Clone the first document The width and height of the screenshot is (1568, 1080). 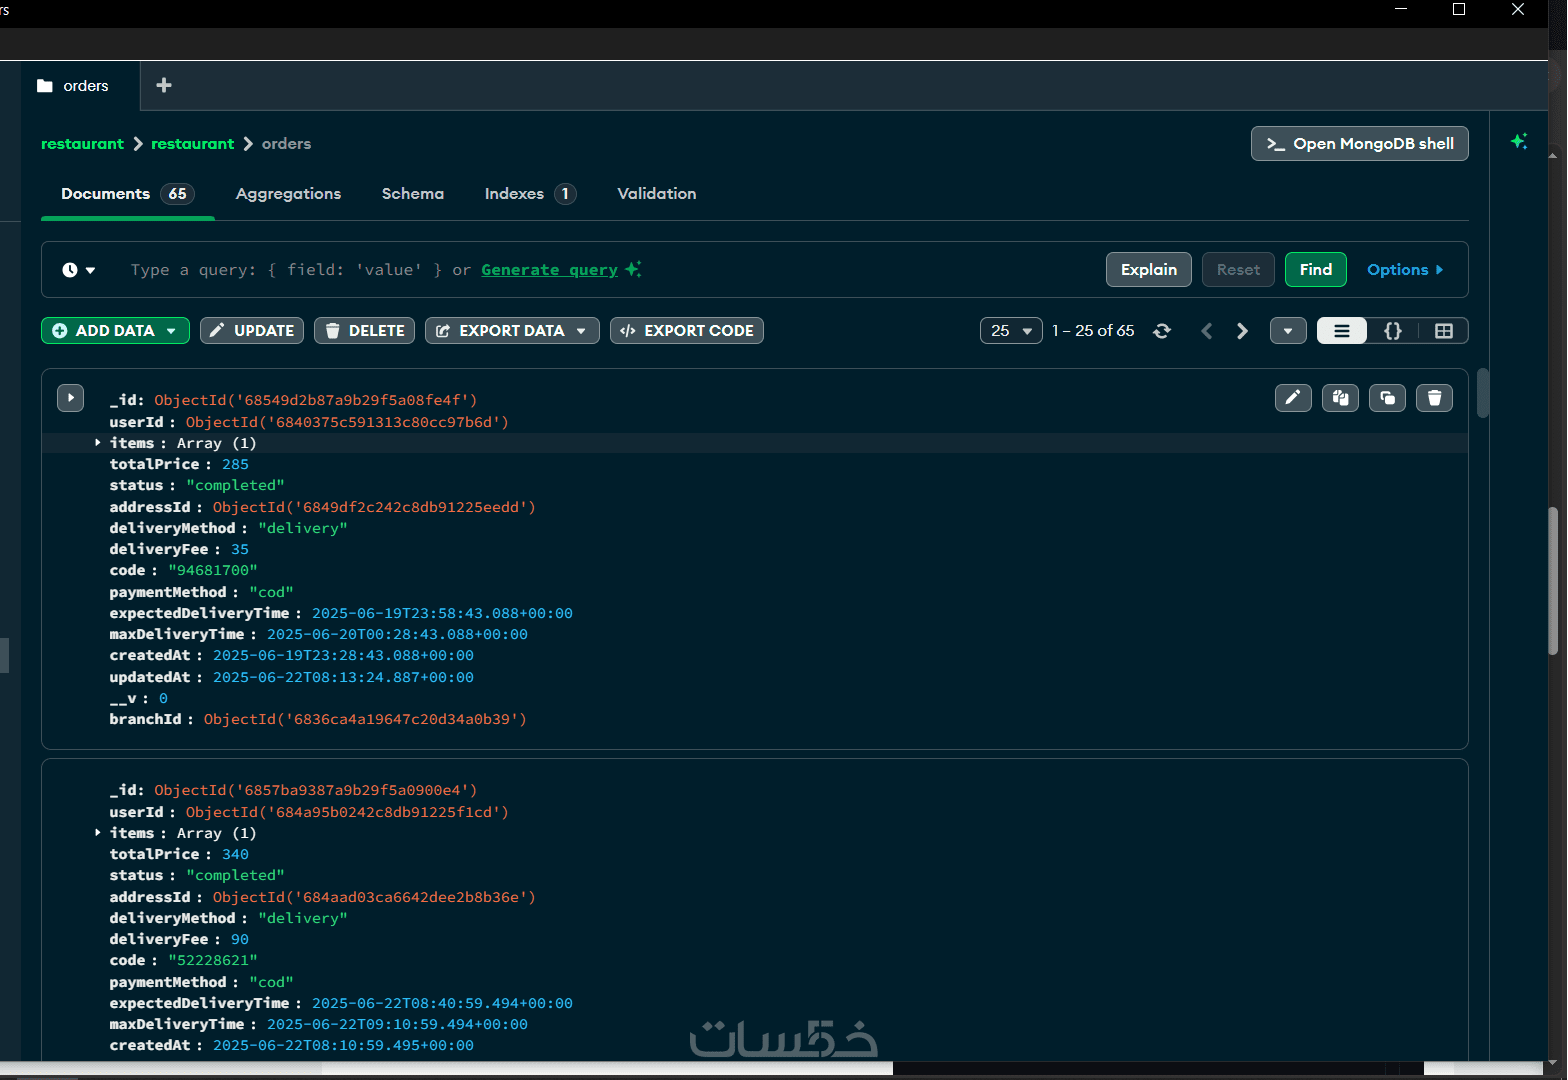pos(1387,398)
